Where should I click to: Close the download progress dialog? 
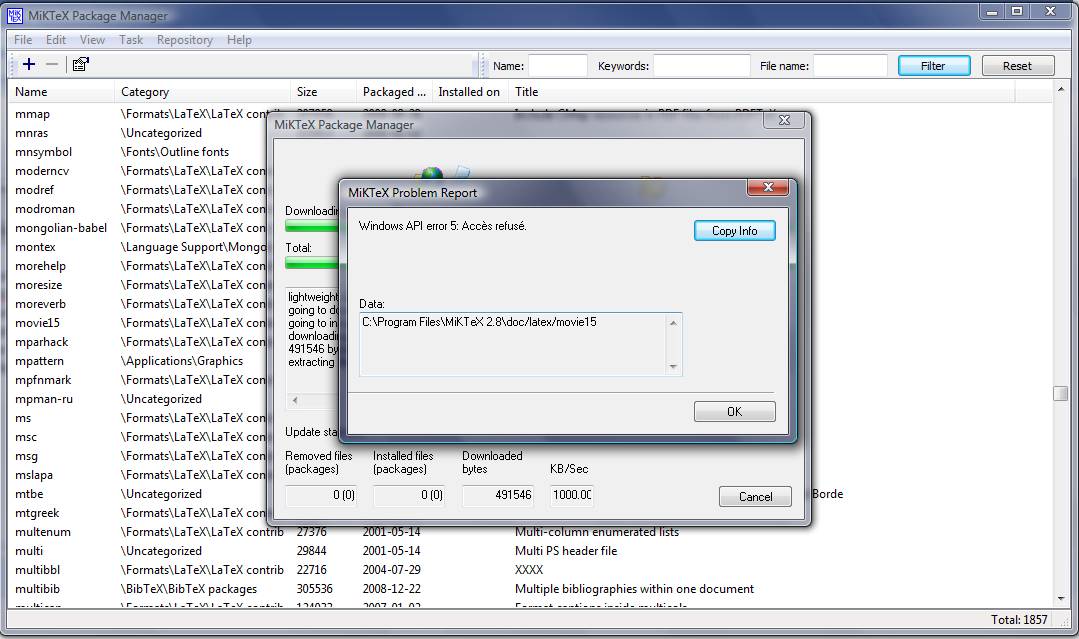(x=784, y=120)
